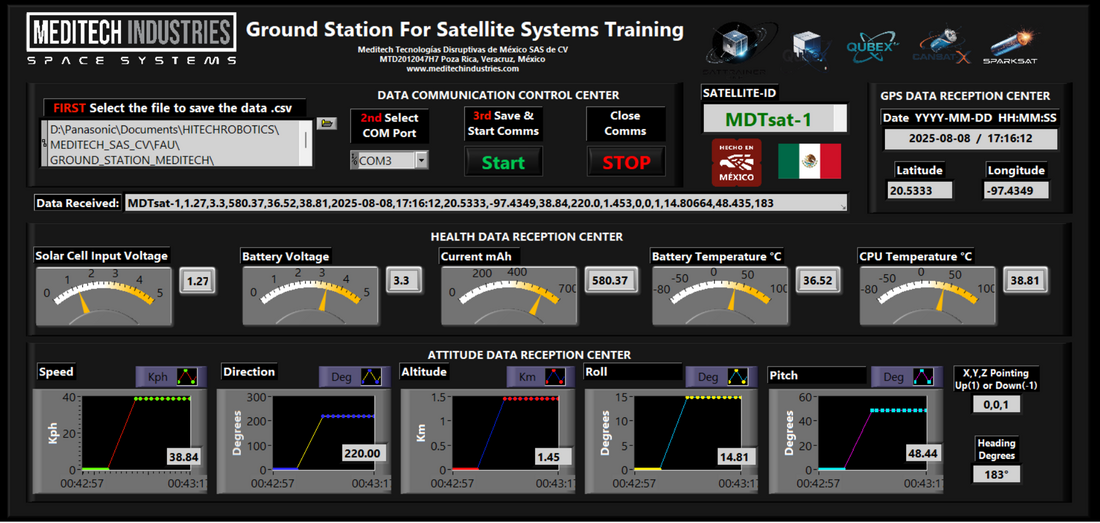
Task: Open the COM3 port dropdown
Action: 421,160
